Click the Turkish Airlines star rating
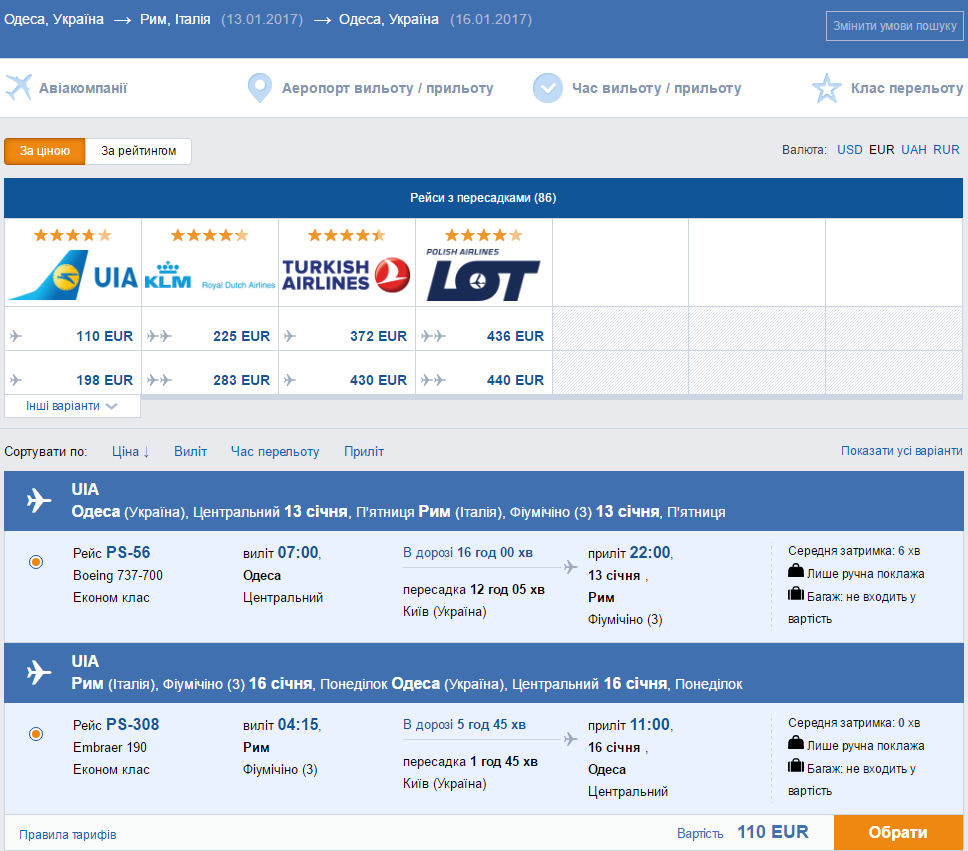This screenshot has height=851, width=968. (346, 235)
